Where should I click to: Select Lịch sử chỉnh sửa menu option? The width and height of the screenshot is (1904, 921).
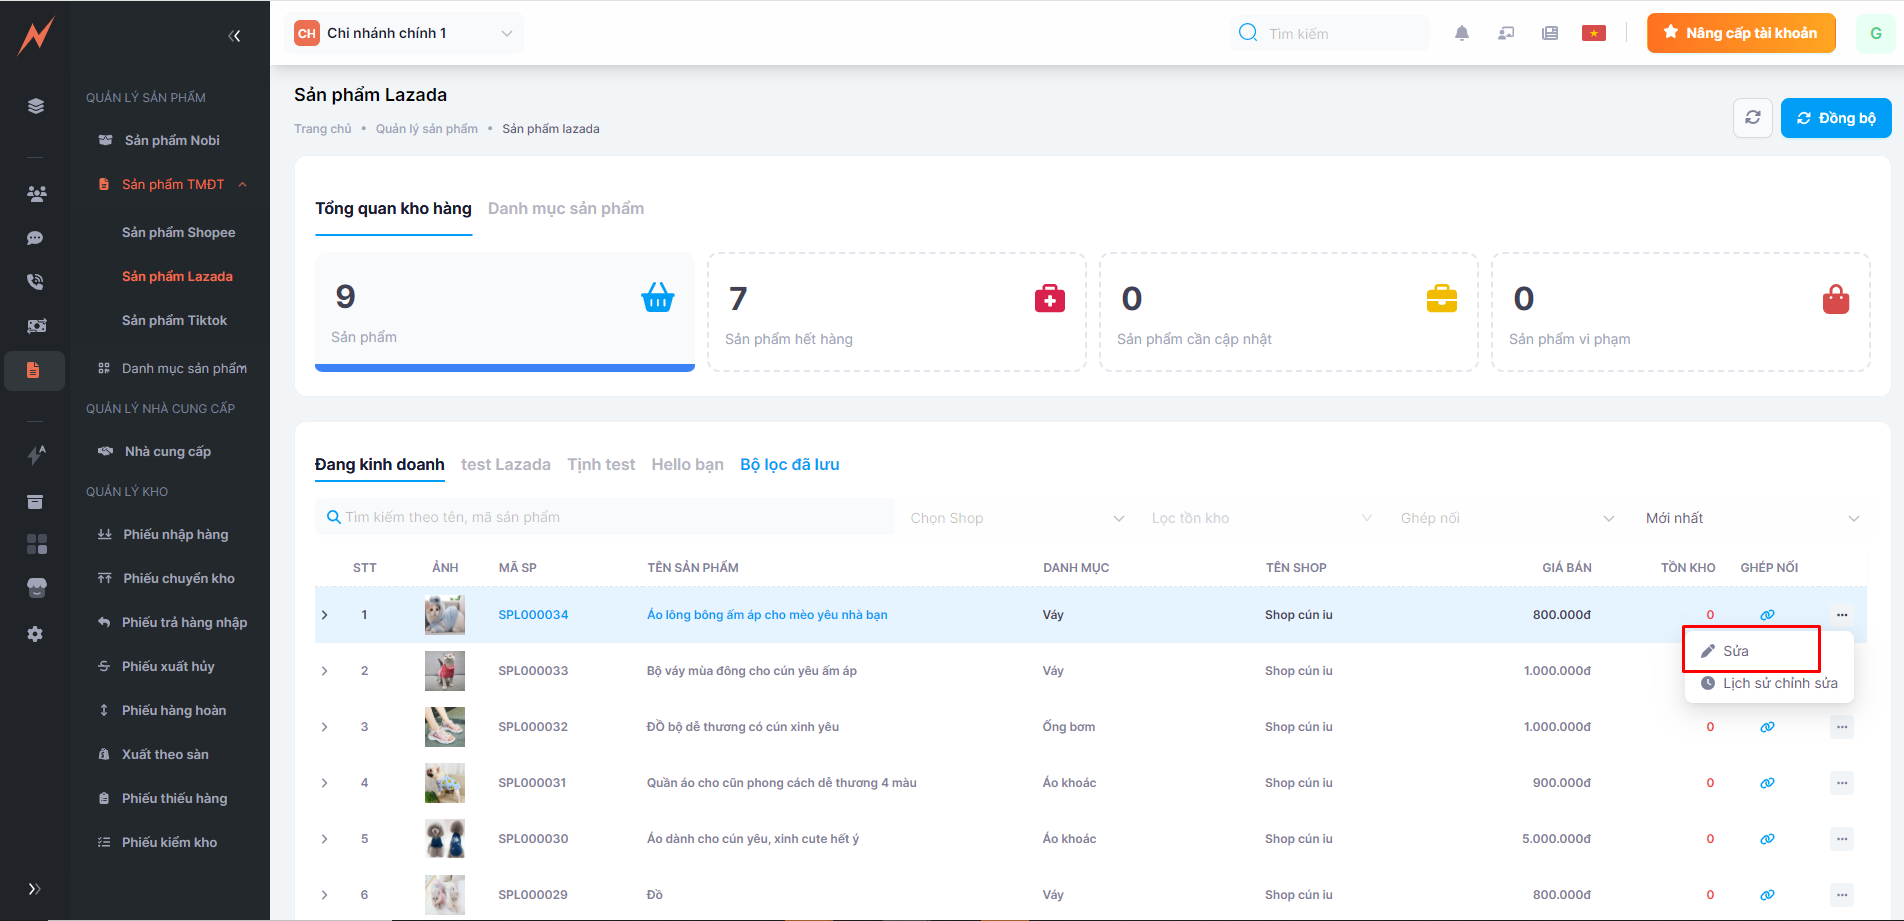(1779, 683)
